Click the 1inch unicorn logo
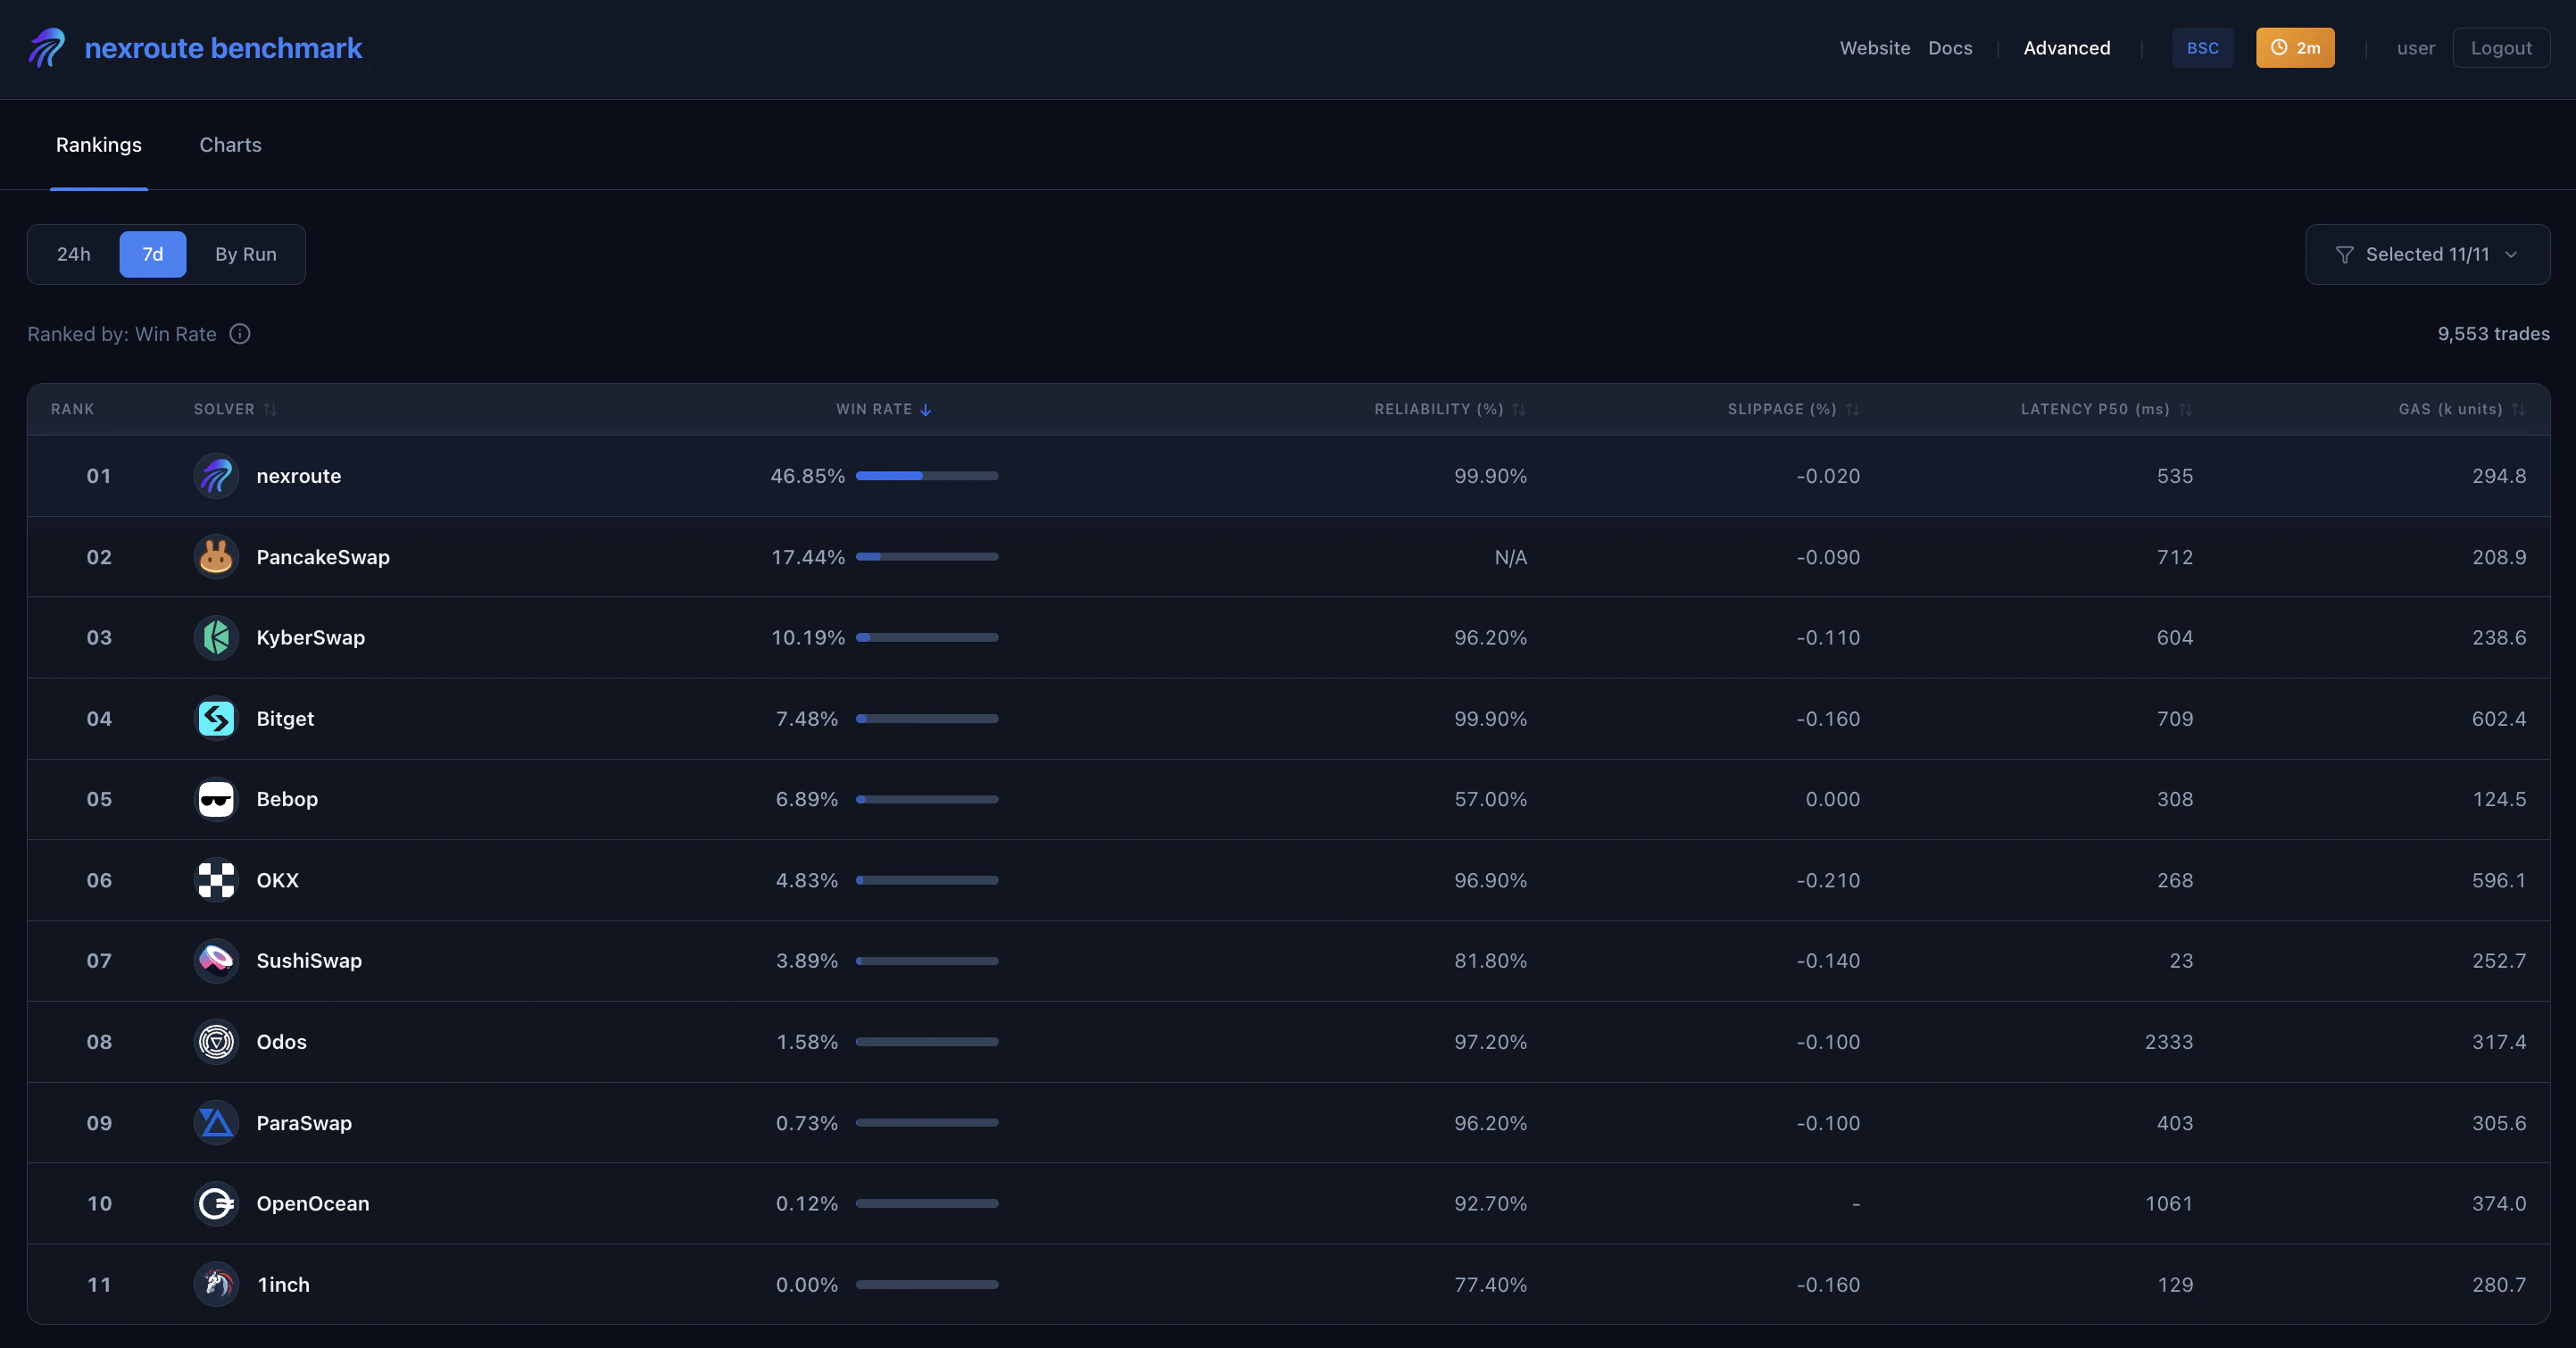Screen dimensions: 2576x1348 [x=216, y=1285]
